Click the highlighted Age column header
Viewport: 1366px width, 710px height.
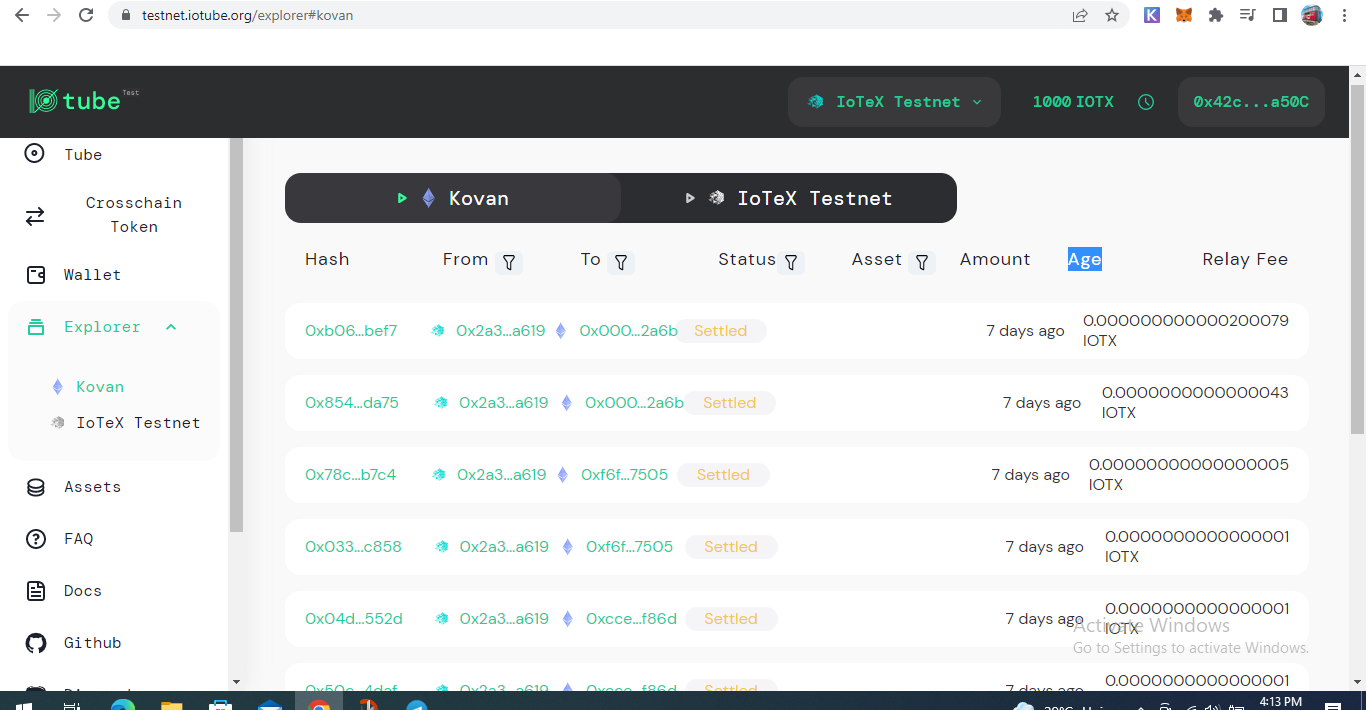click(1084, 259)
